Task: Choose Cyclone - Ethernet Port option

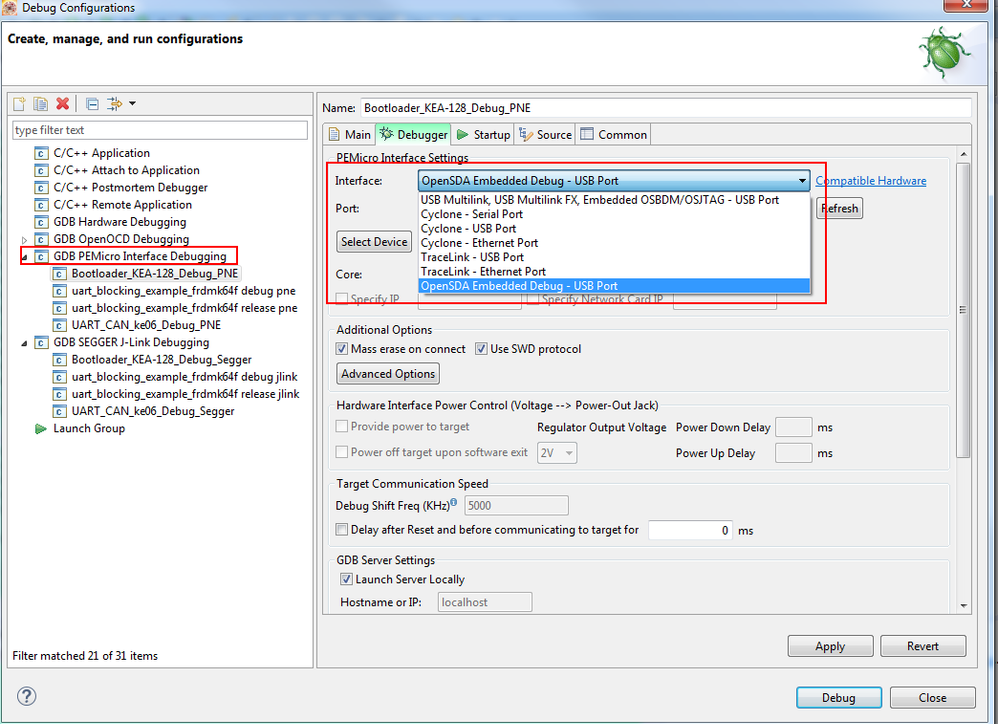Action: tap(614, 242)
